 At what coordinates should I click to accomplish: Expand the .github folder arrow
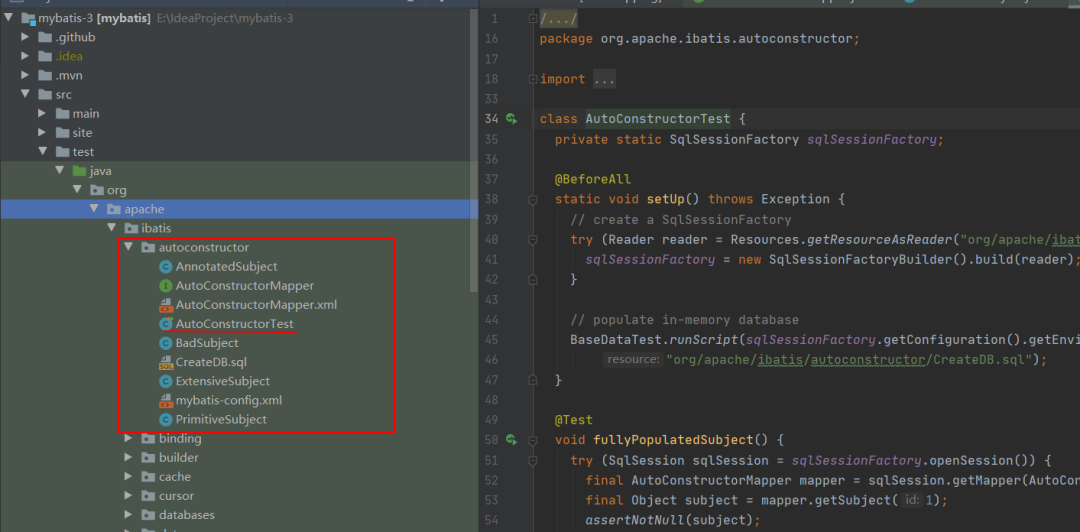pos(25,37)
